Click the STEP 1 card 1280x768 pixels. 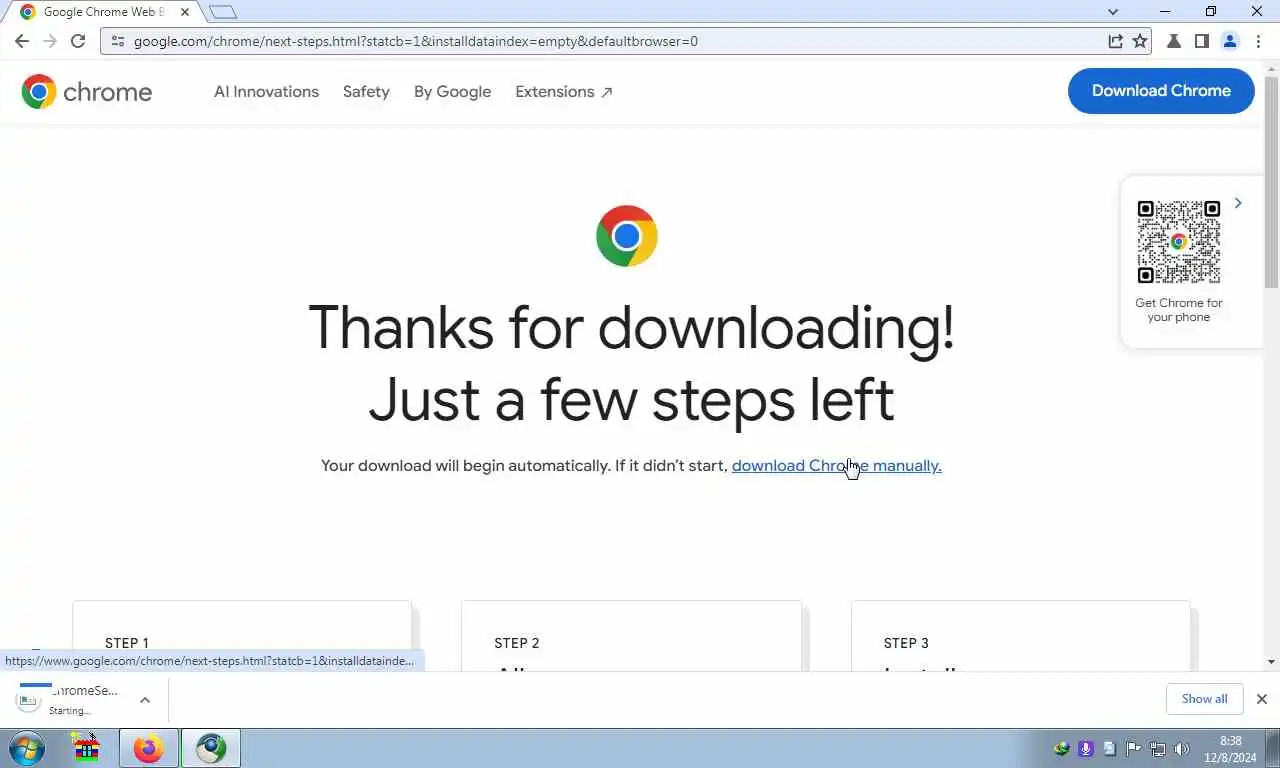pyautogui.click(x=242, y=636)
